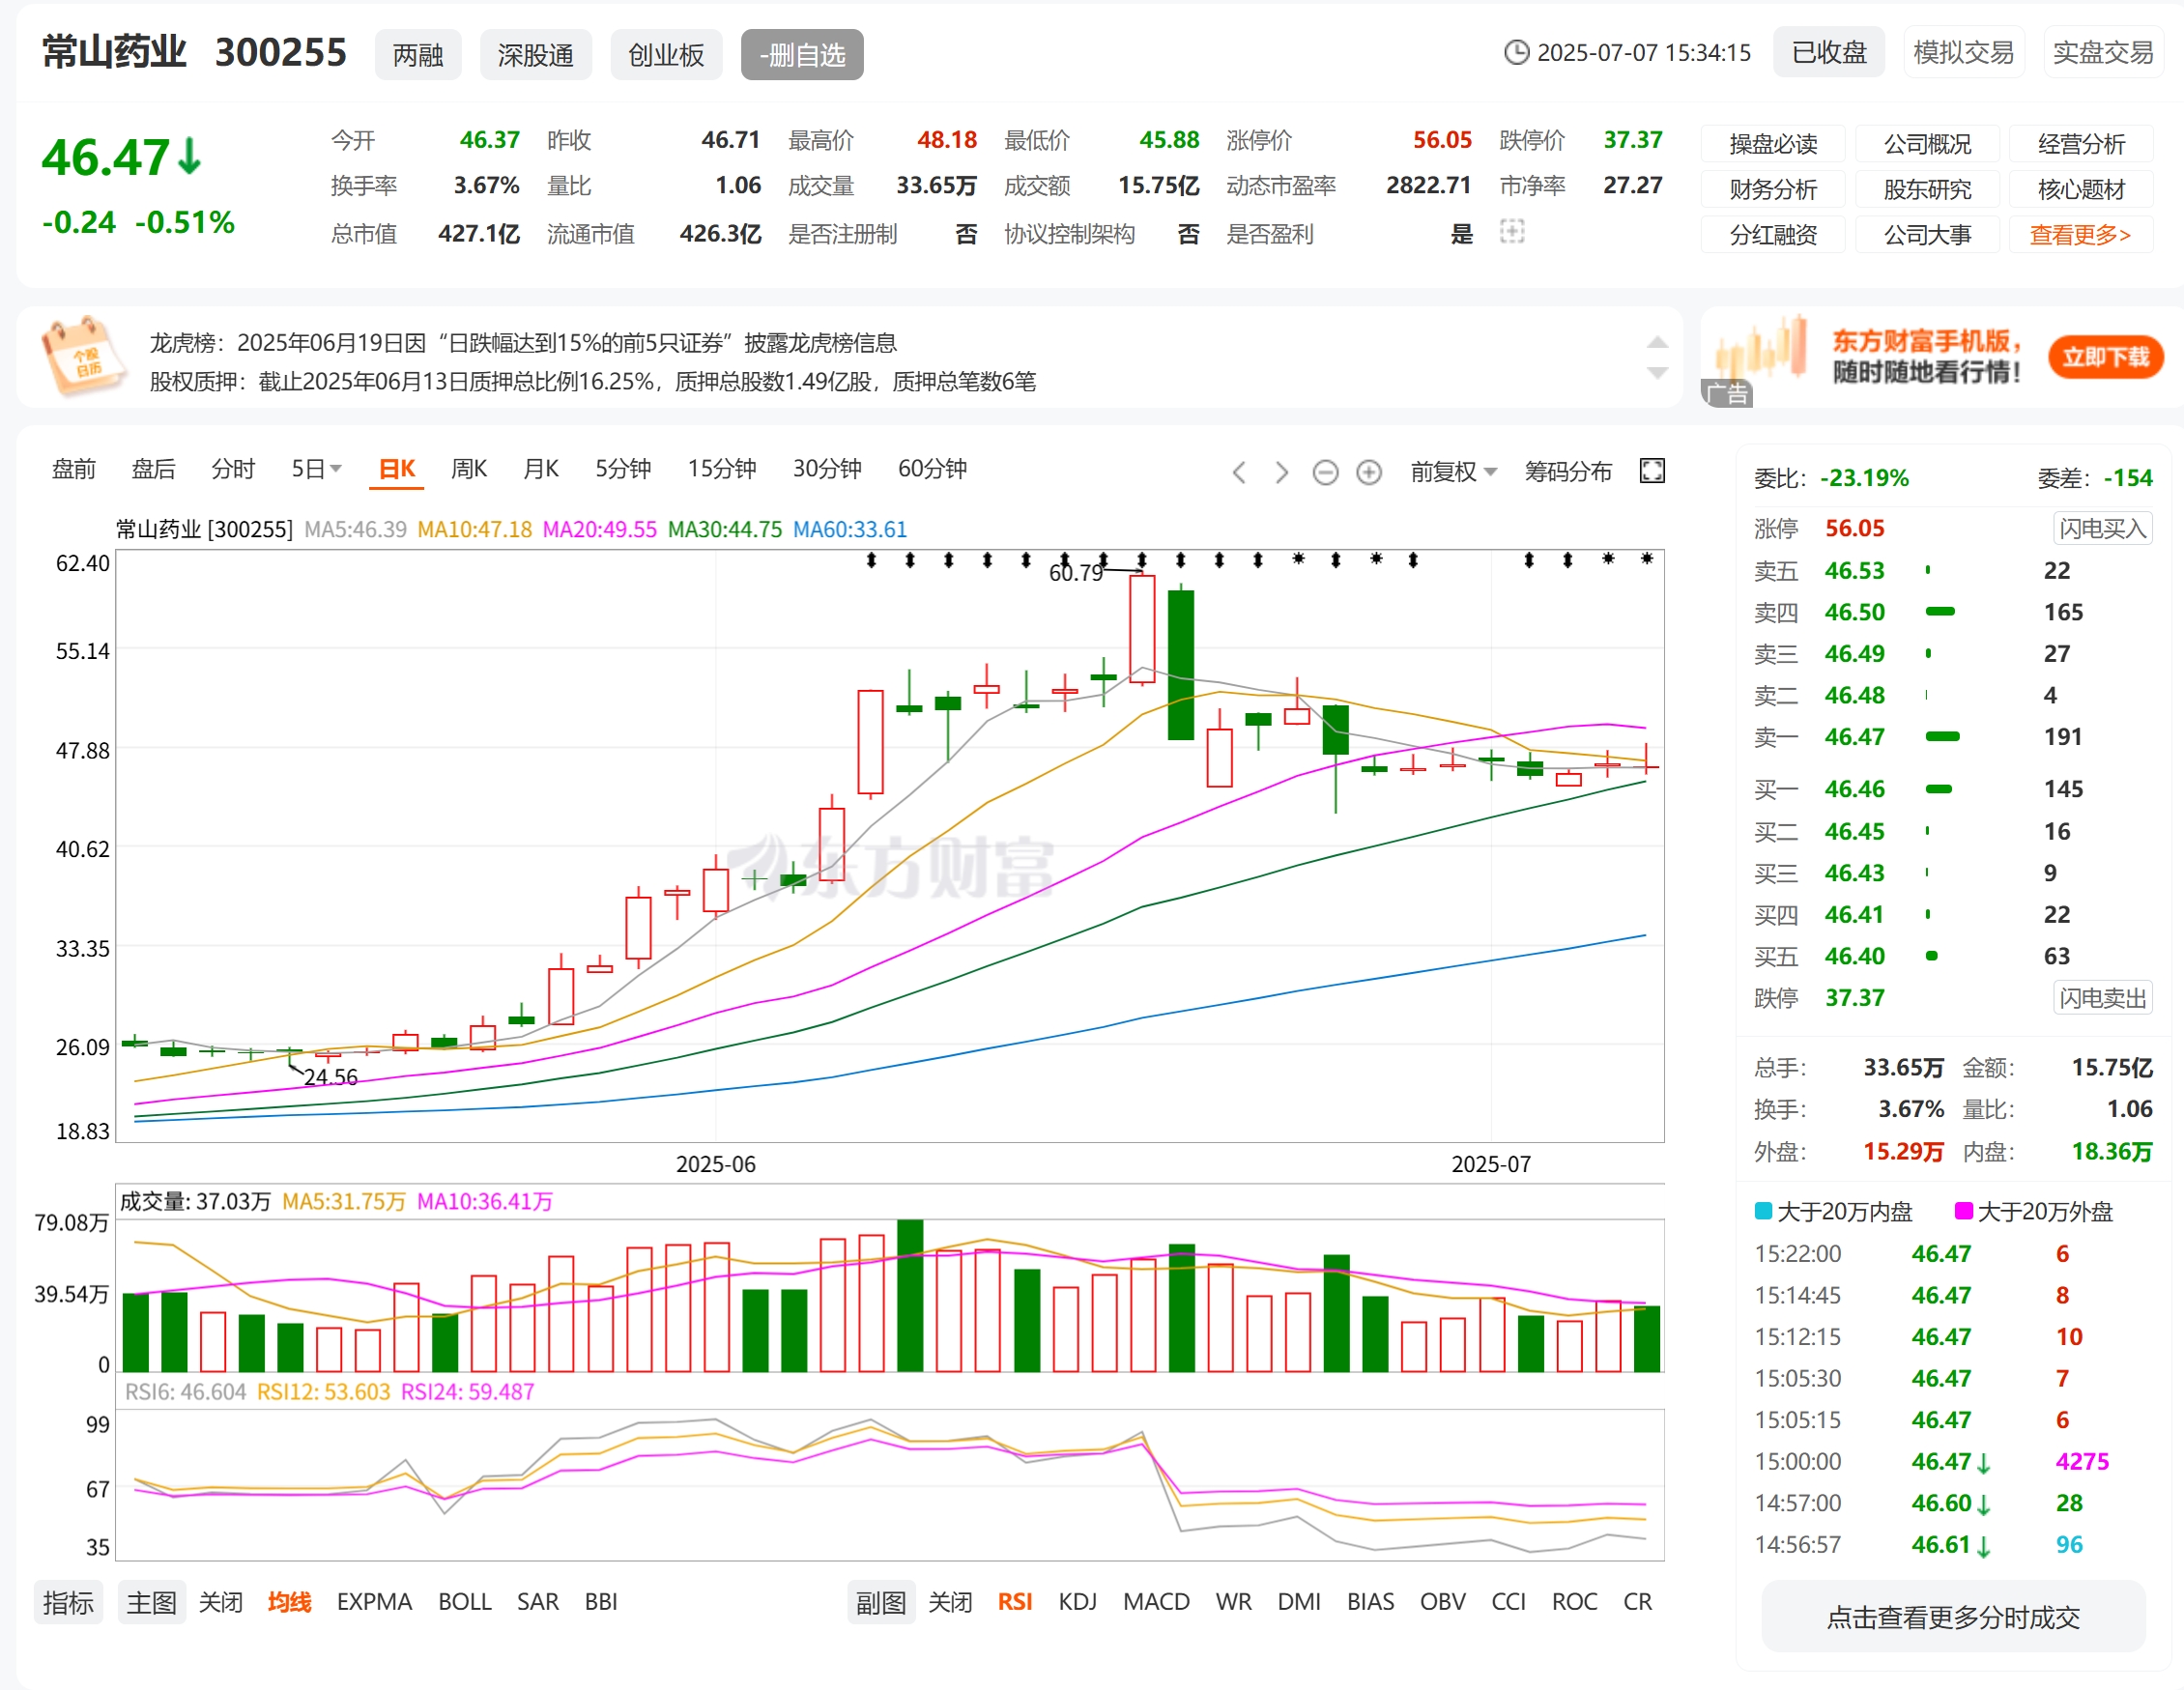2184x1690 pixels.
Task: Click the 创业板 tag
Action: pyautogui.click(x=666, y=55)
